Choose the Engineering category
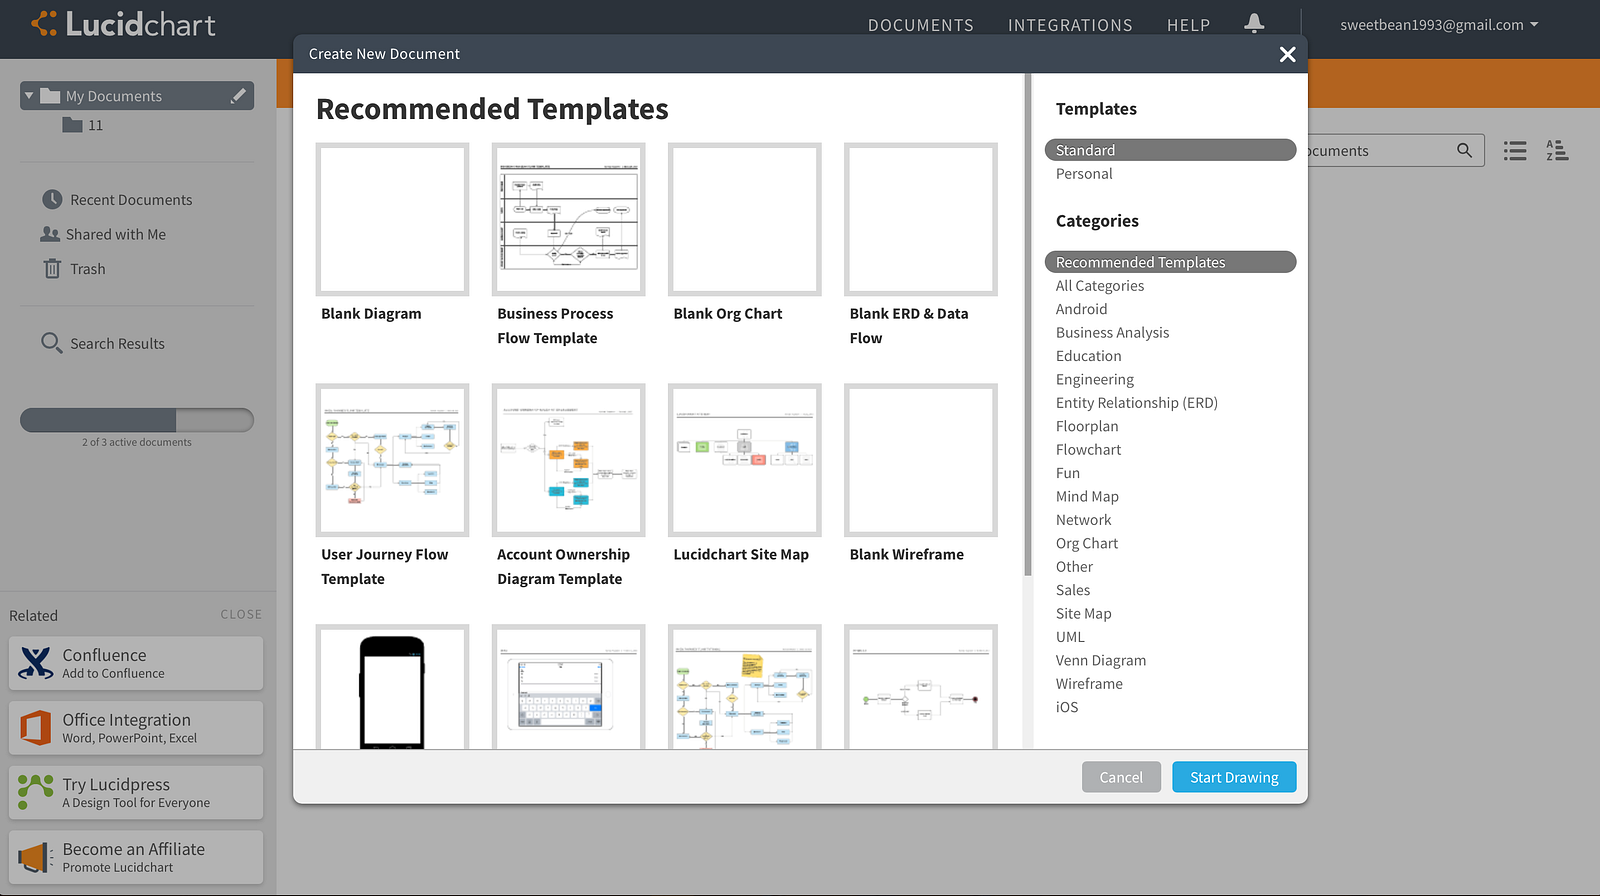 [1094, 380]
